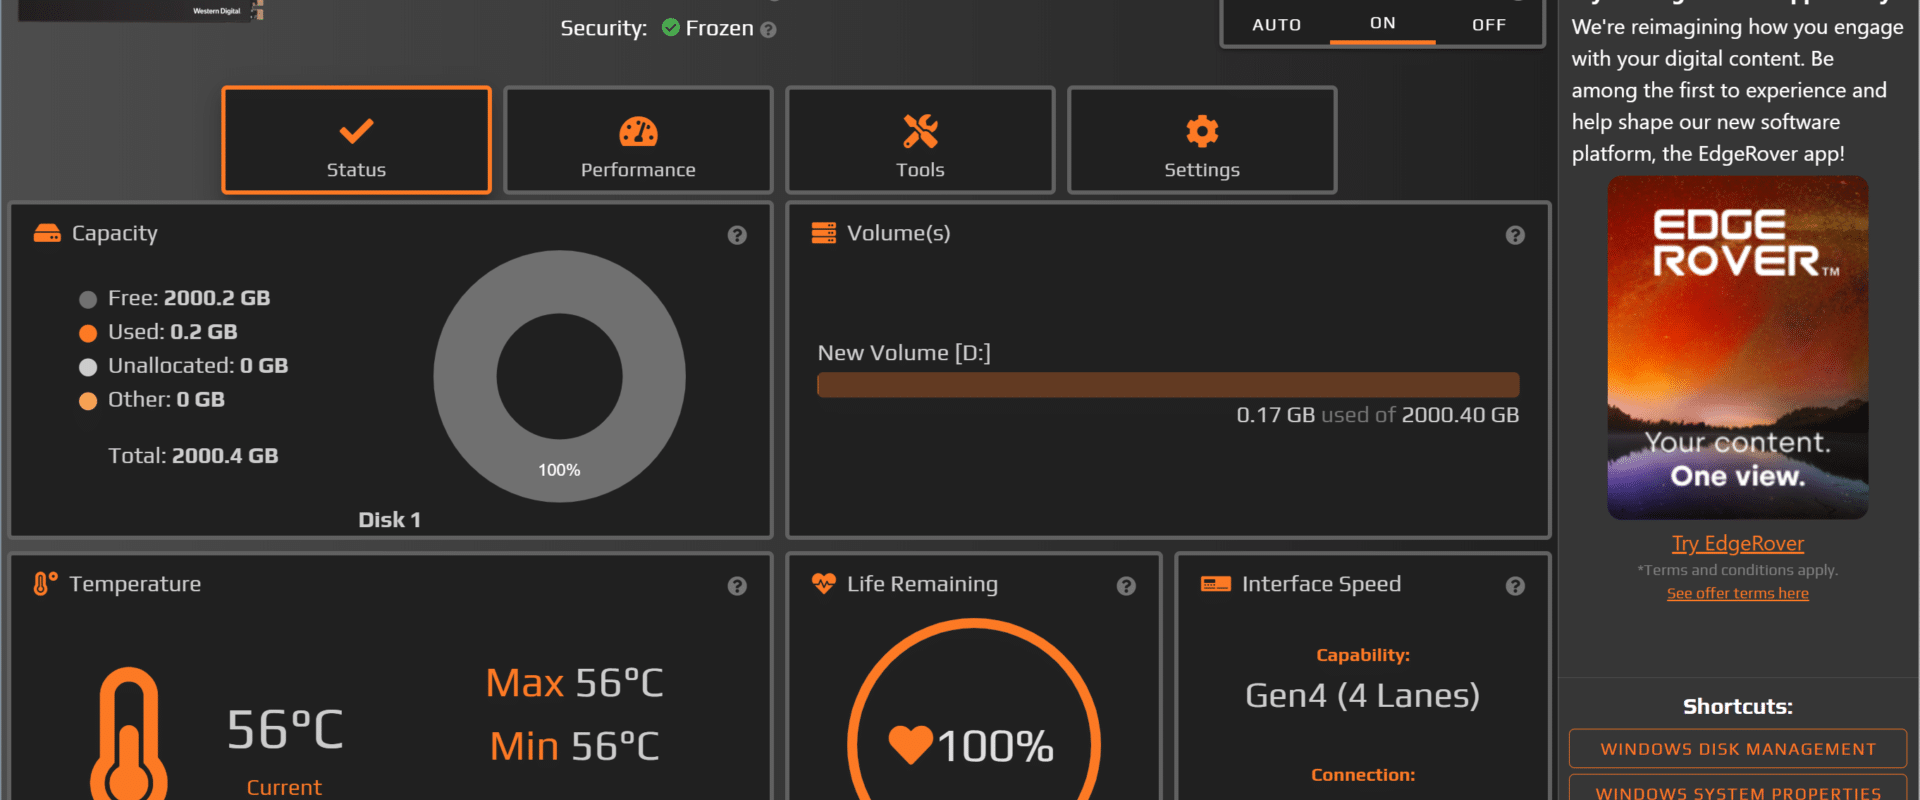Click the Life Remaining circular gauge
The width and height of the screenshot is (1920, 800).
tap(974, 709)
